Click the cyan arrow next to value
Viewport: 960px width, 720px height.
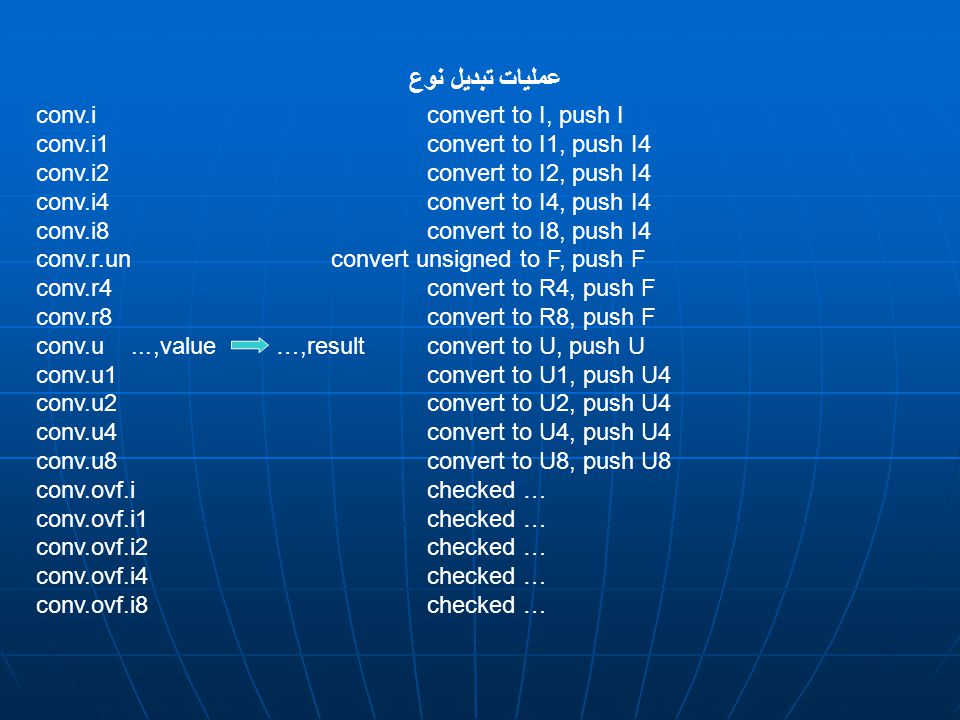tap(249, 345)
